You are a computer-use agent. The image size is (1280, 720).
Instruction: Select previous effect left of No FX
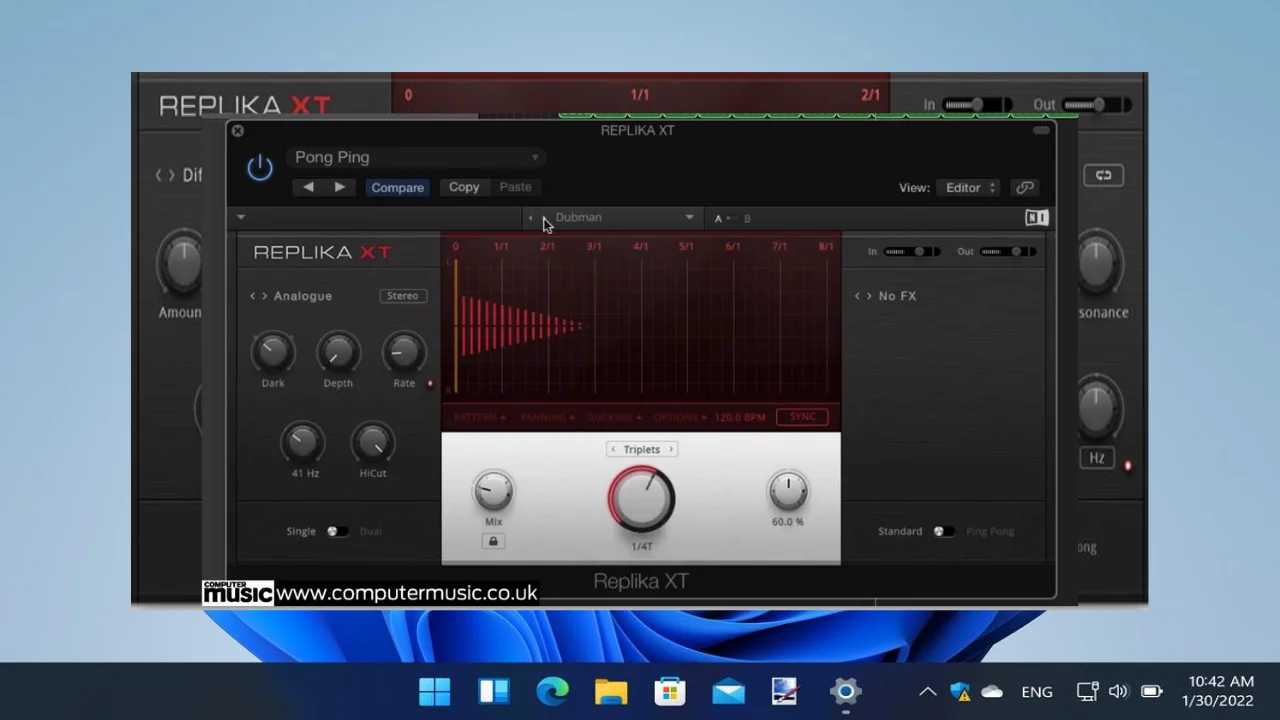point(857,296)
